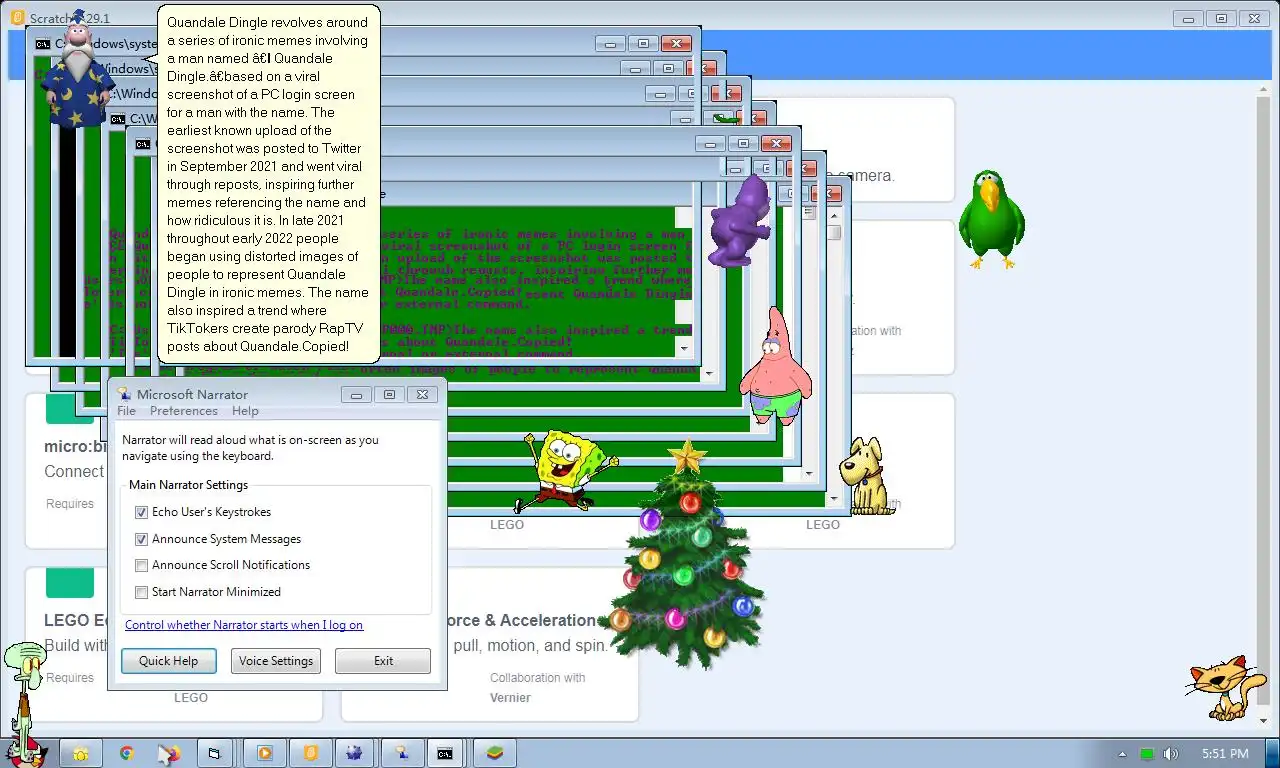Enable Announce Scroll Notifications
1280x768 pixels.
pyautogui.click(x=141, y=565)
